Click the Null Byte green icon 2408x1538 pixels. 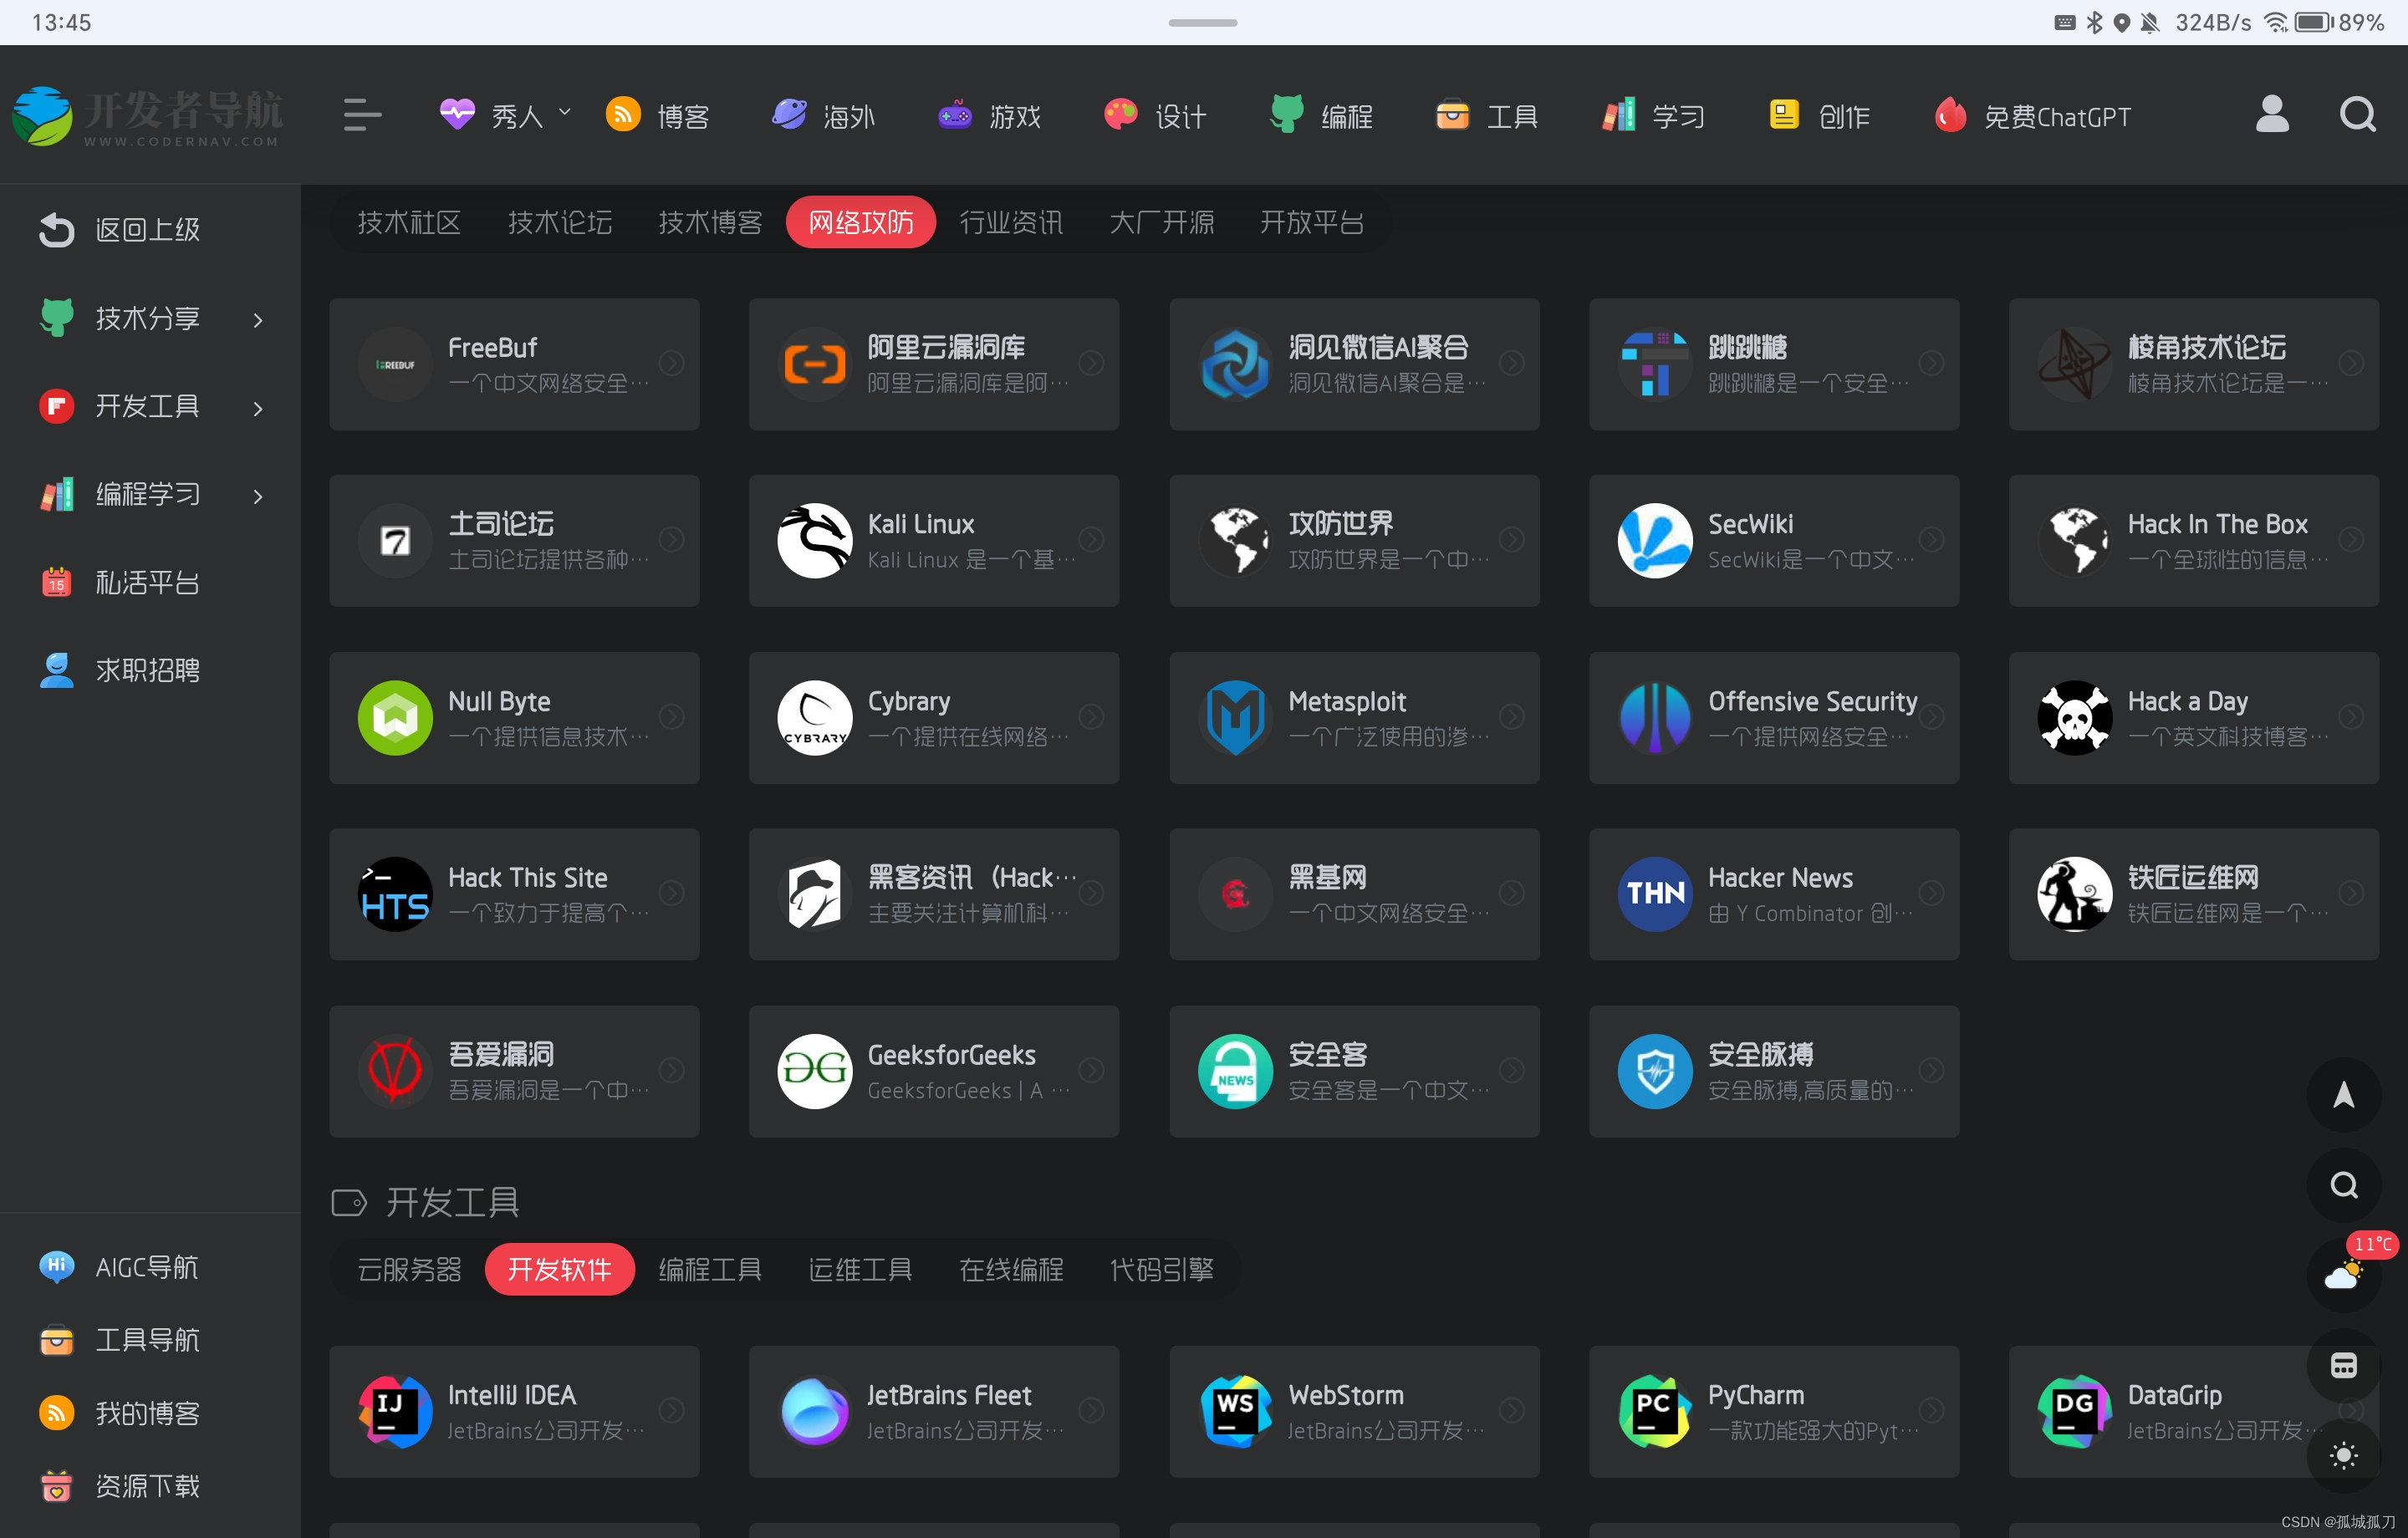coord(395,718)
